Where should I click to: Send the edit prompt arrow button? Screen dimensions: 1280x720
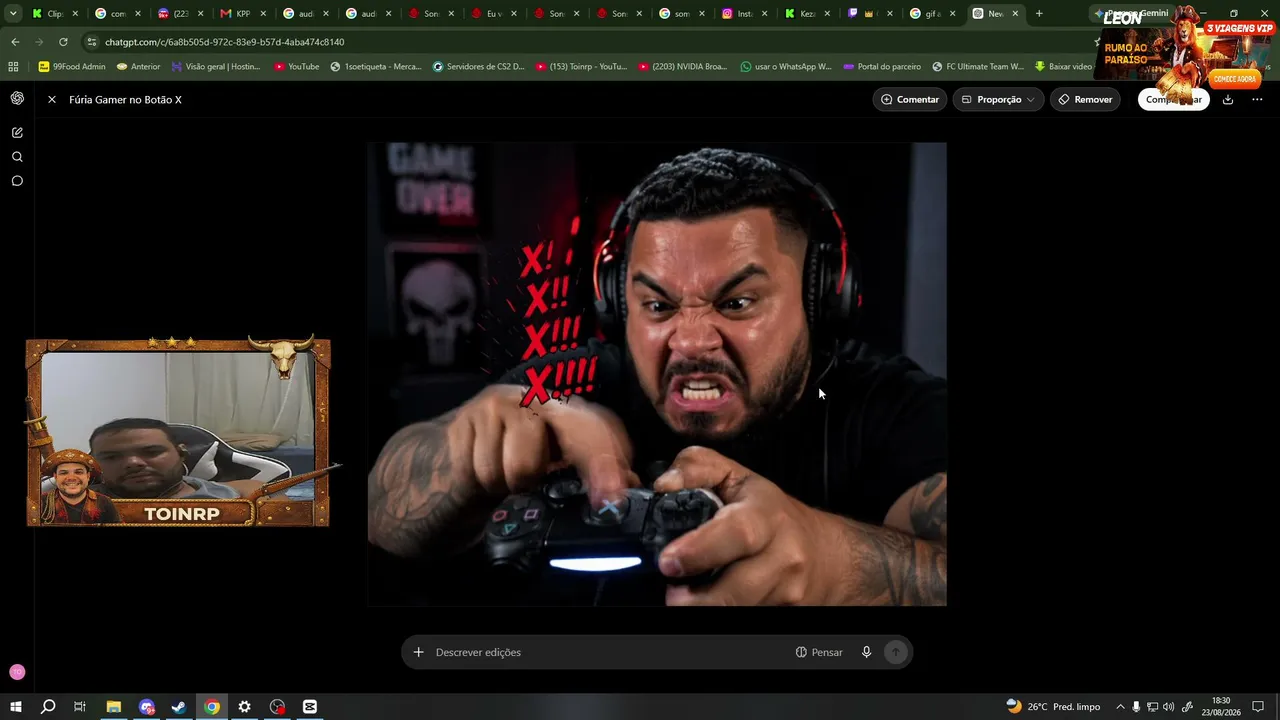pos(896,652)
